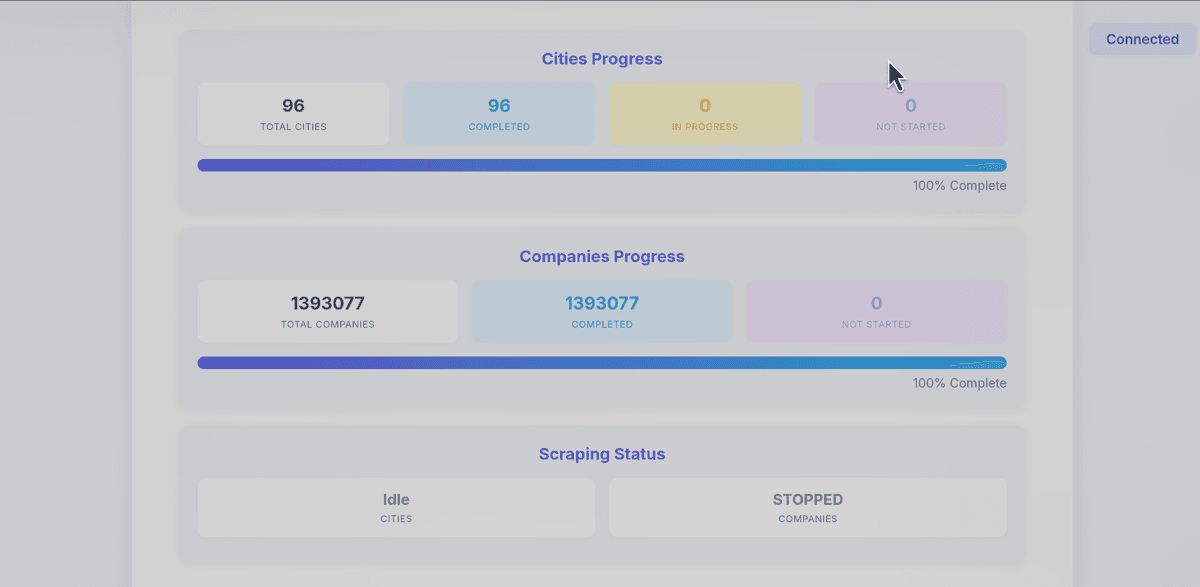The image size is (1200, 587).
Task: Click the Cities progress bar
Action: 602,165
